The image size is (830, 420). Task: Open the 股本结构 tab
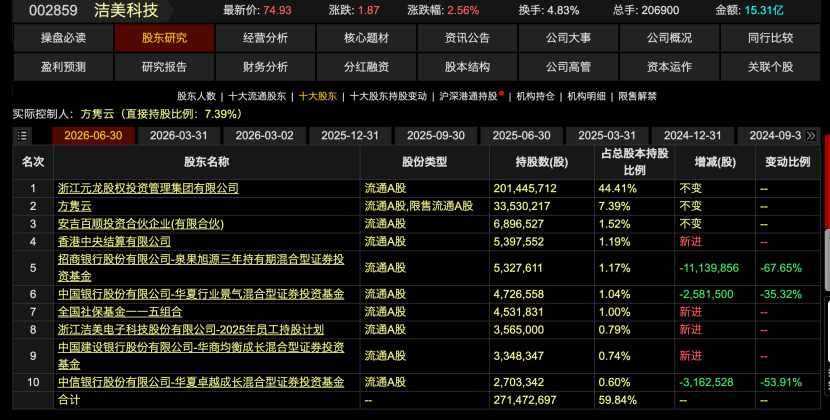(467, 67)
